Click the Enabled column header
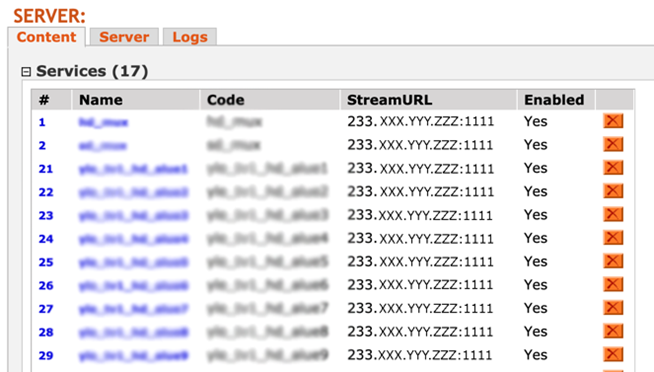Image resolution: width=654 pixels, height=372 pixels. (556, 100)
